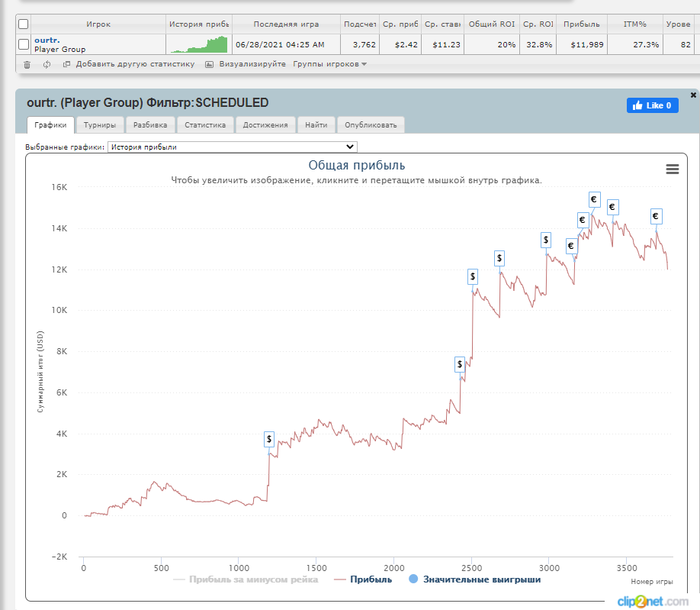Click the 'Визуализируйте' link
Viewport: 700px width, 610px height.
point(252,64)
